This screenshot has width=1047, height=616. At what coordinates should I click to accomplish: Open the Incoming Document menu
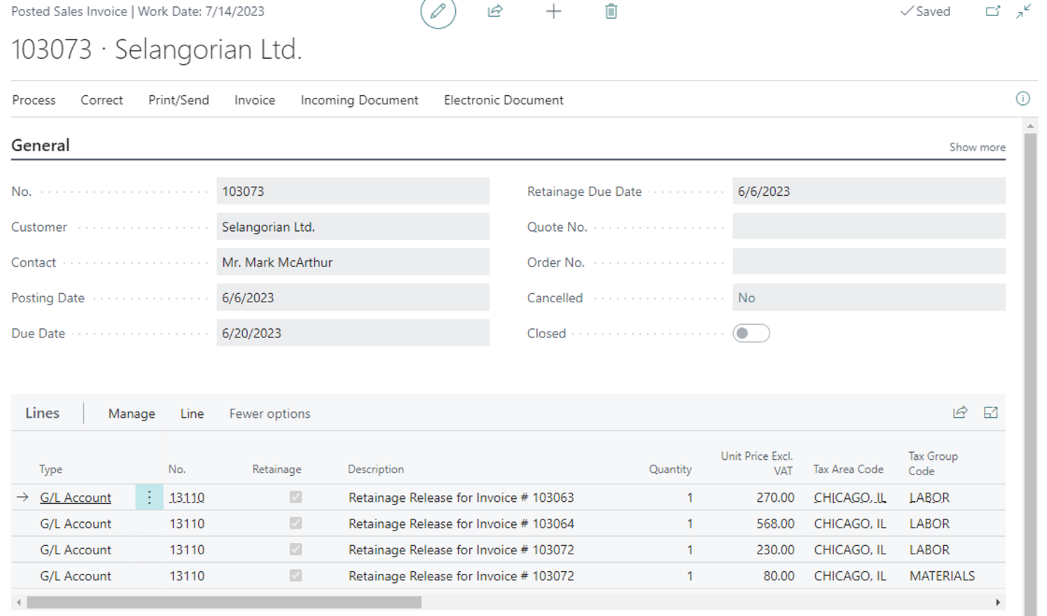point(359,100)
